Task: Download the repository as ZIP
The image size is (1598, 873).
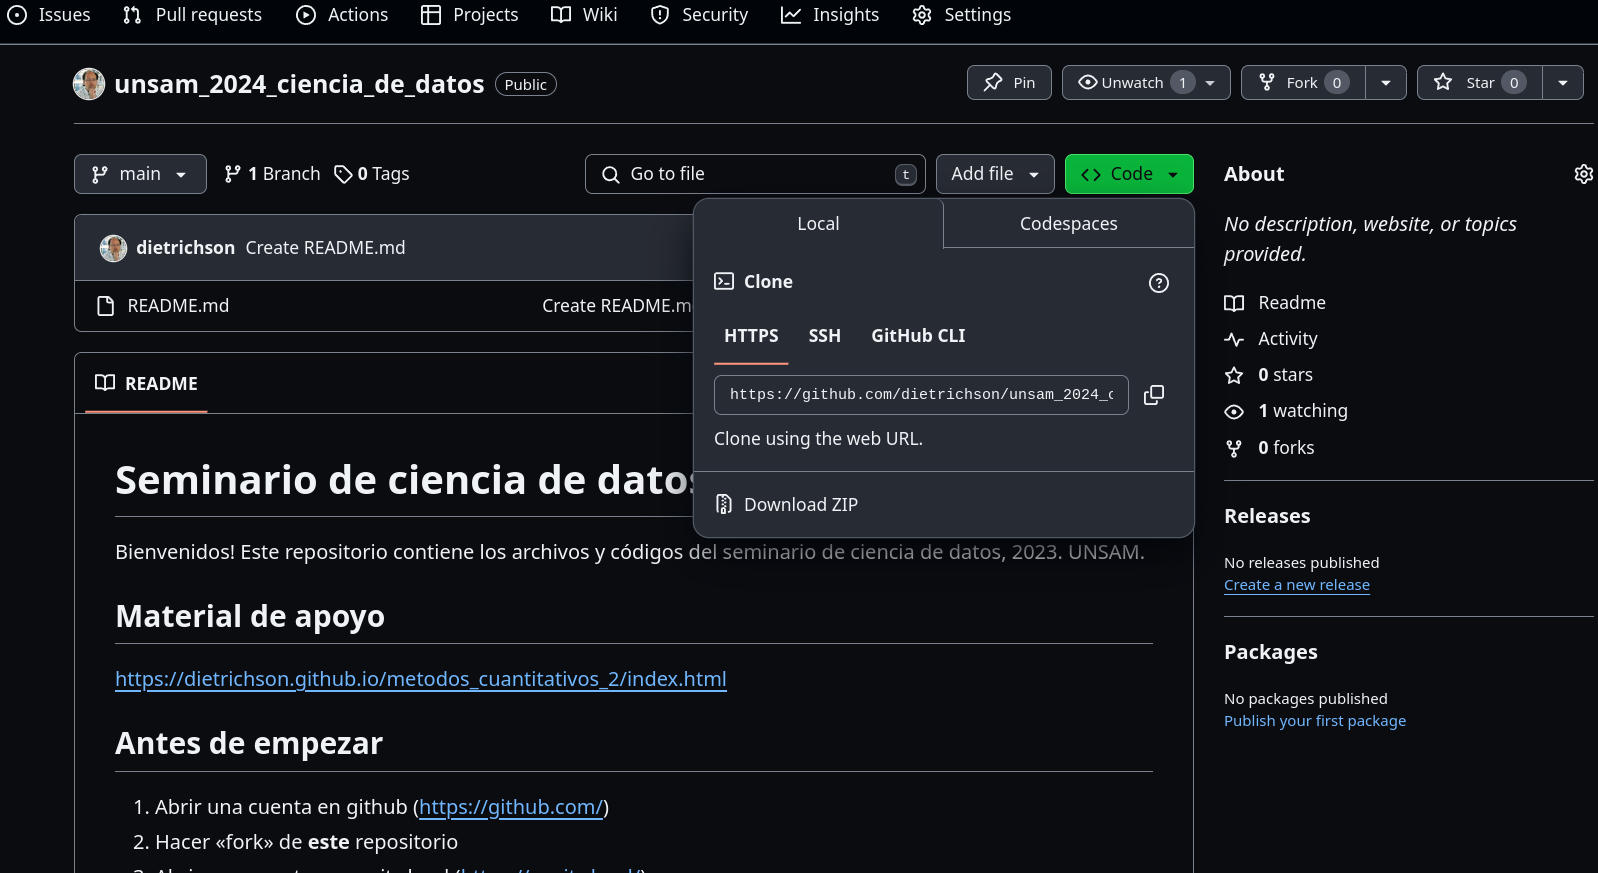Action: [x=800, y=505]
